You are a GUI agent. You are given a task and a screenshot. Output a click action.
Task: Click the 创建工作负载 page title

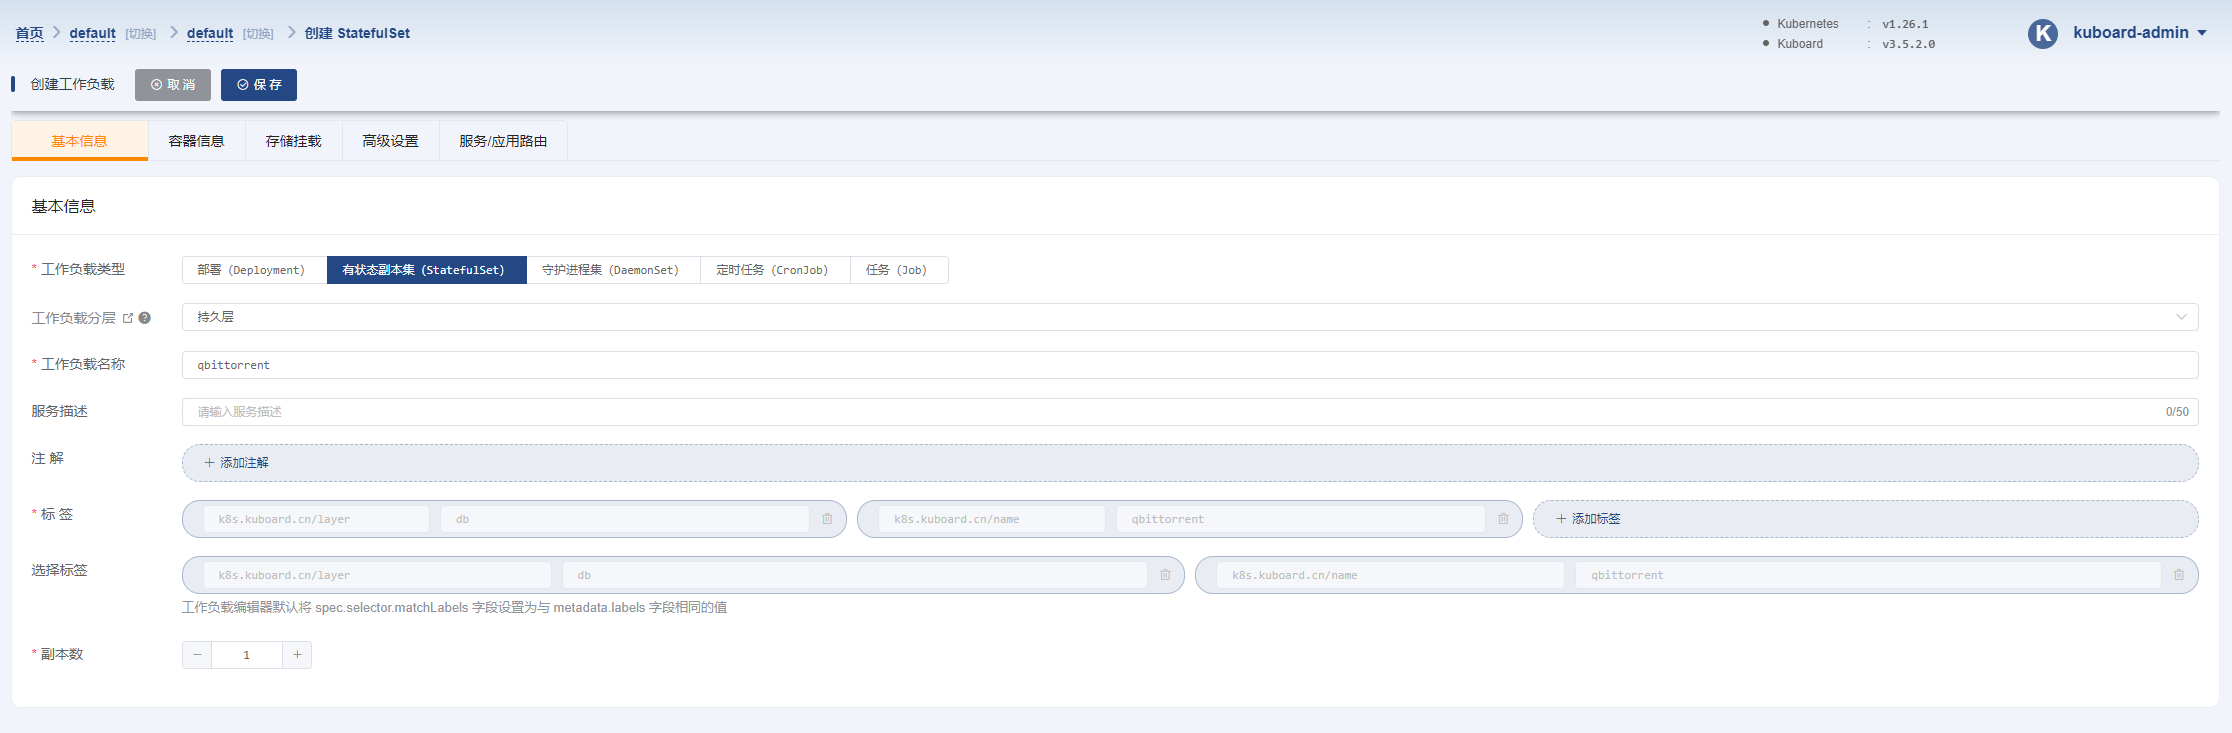[72, 84]
